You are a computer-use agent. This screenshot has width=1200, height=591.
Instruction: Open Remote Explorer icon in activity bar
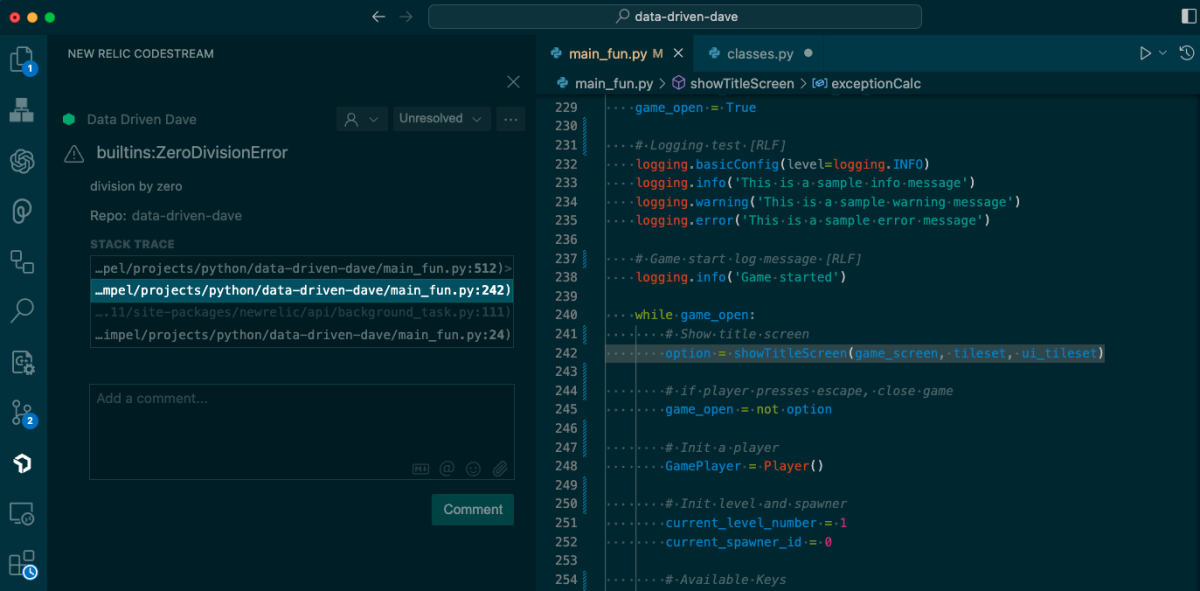point(22,514)
